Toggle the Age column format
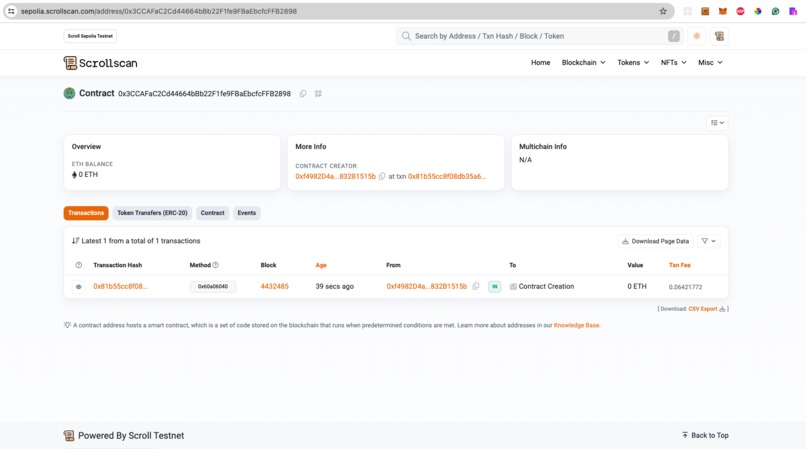The width and height of the screenshot is (806, 449). point(321,265)
